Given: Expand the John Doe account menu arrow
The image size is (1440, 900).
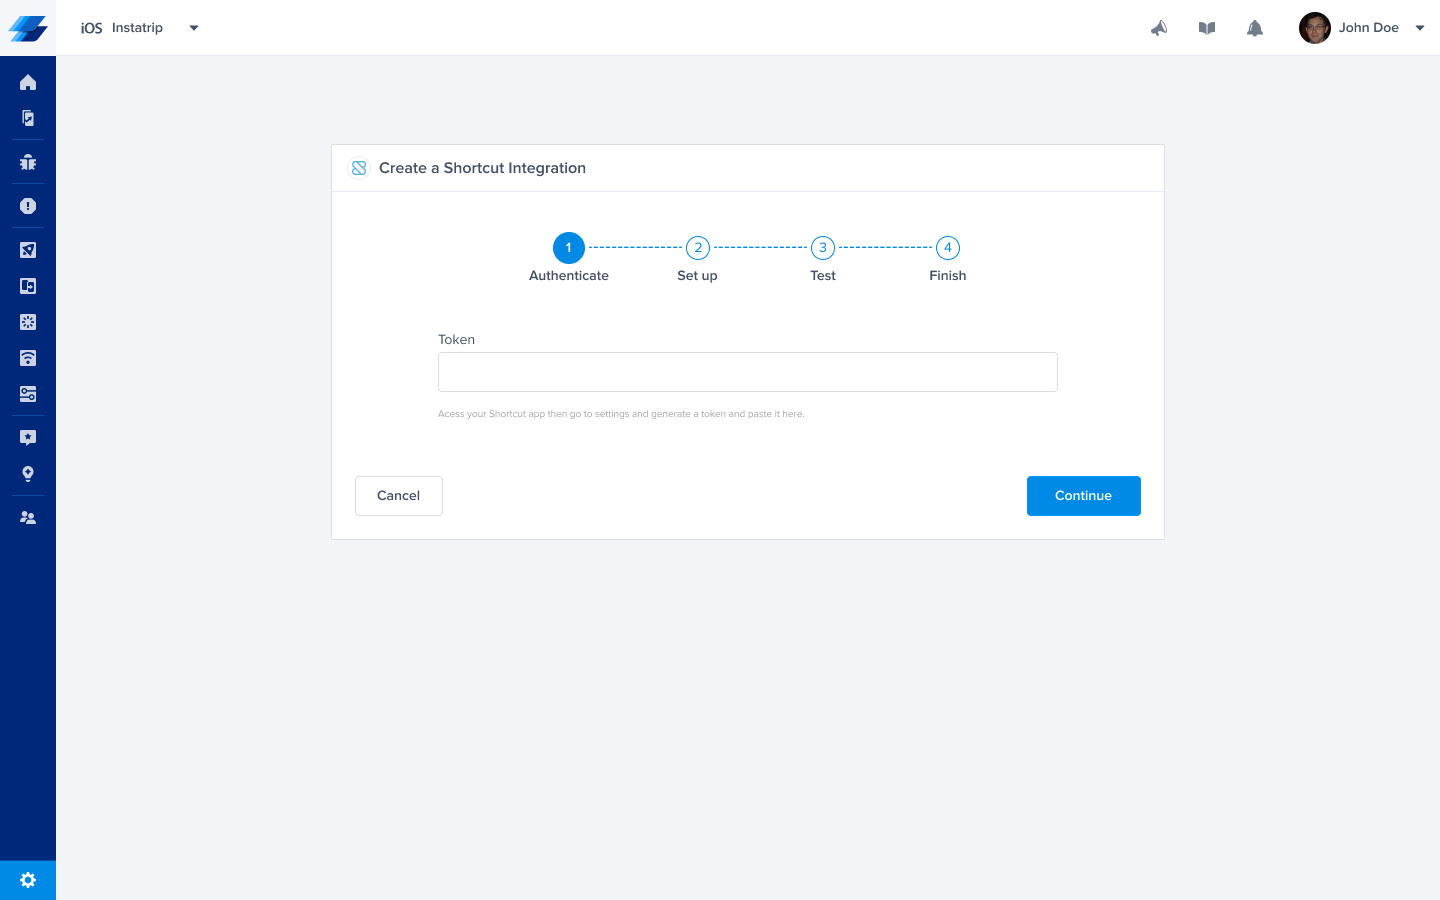Looking at the screenshot, I should point(1420,28).
